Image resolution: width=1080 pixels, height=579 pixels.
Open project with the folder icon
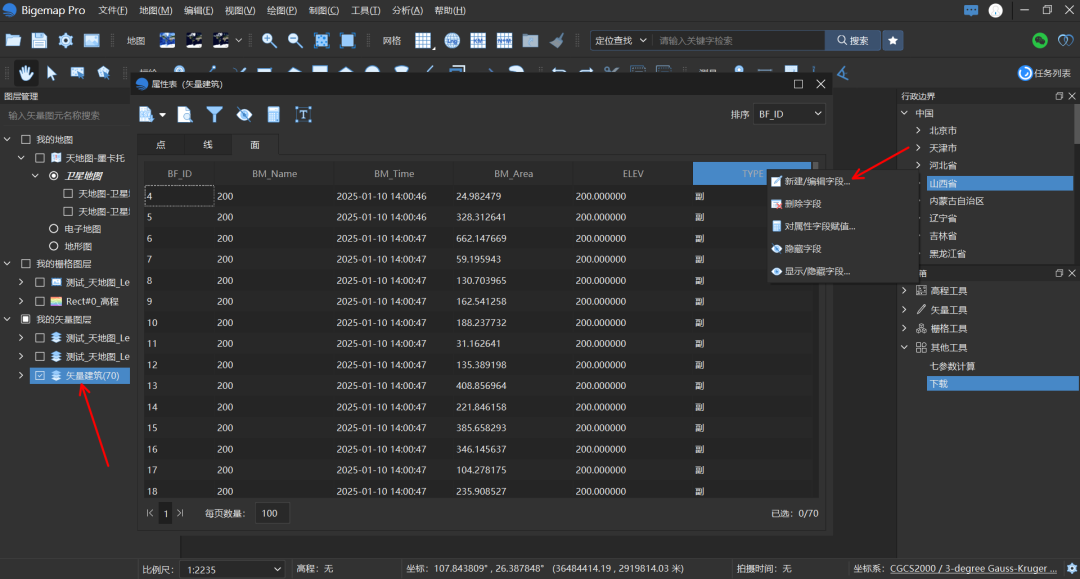click(13, 41)
